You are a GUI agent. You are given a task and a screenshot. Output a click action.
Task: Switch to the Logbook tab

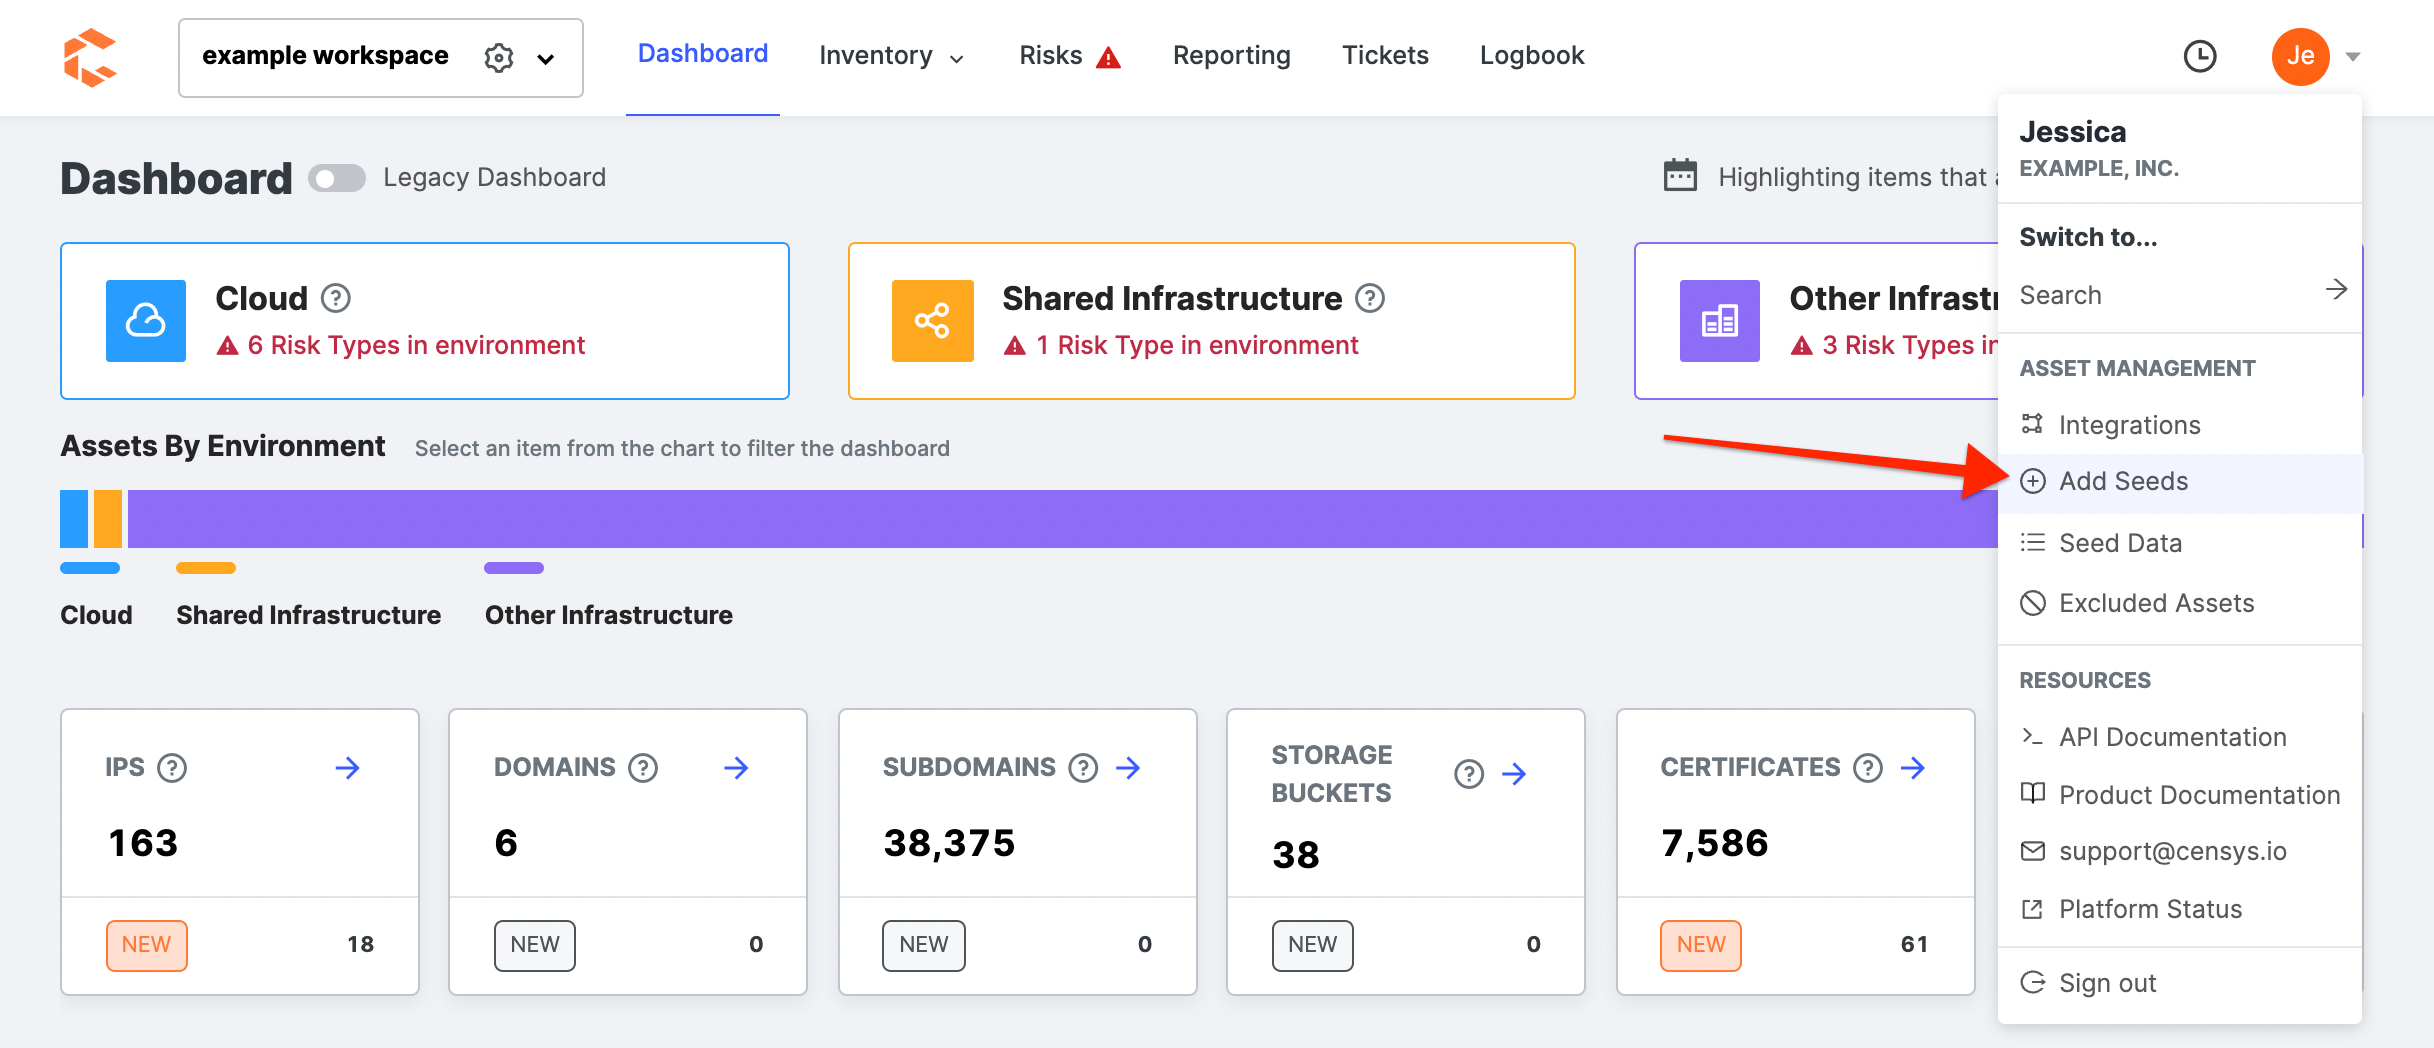coord(1532,55)
